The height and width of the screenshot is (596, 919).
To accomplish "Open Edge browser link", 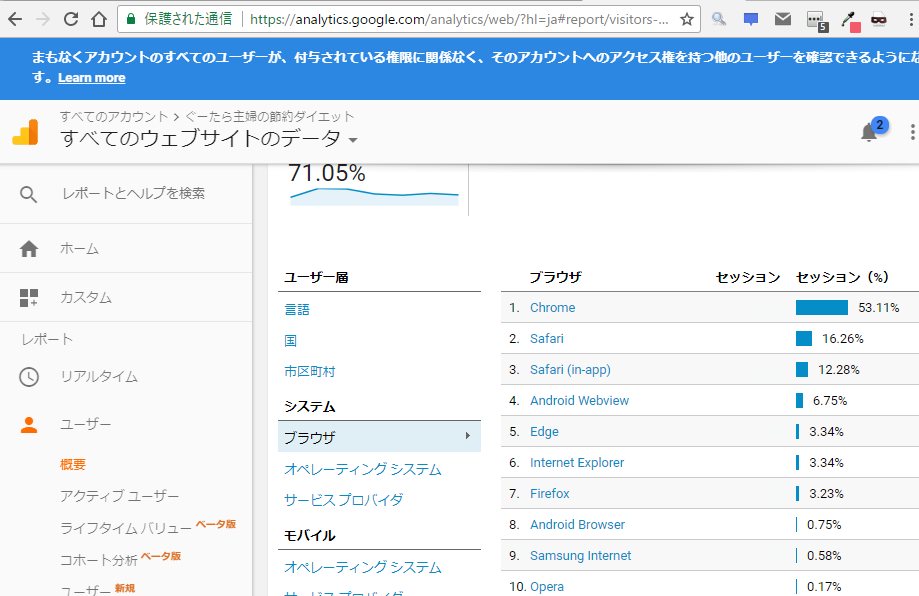I will (544, 431).
